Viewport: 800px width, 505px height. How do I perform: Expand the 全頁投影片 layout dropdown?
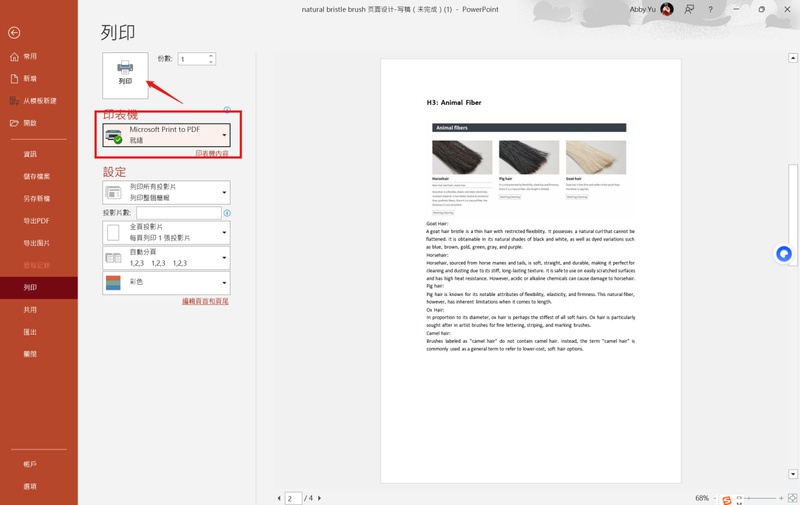click(166, 232)
